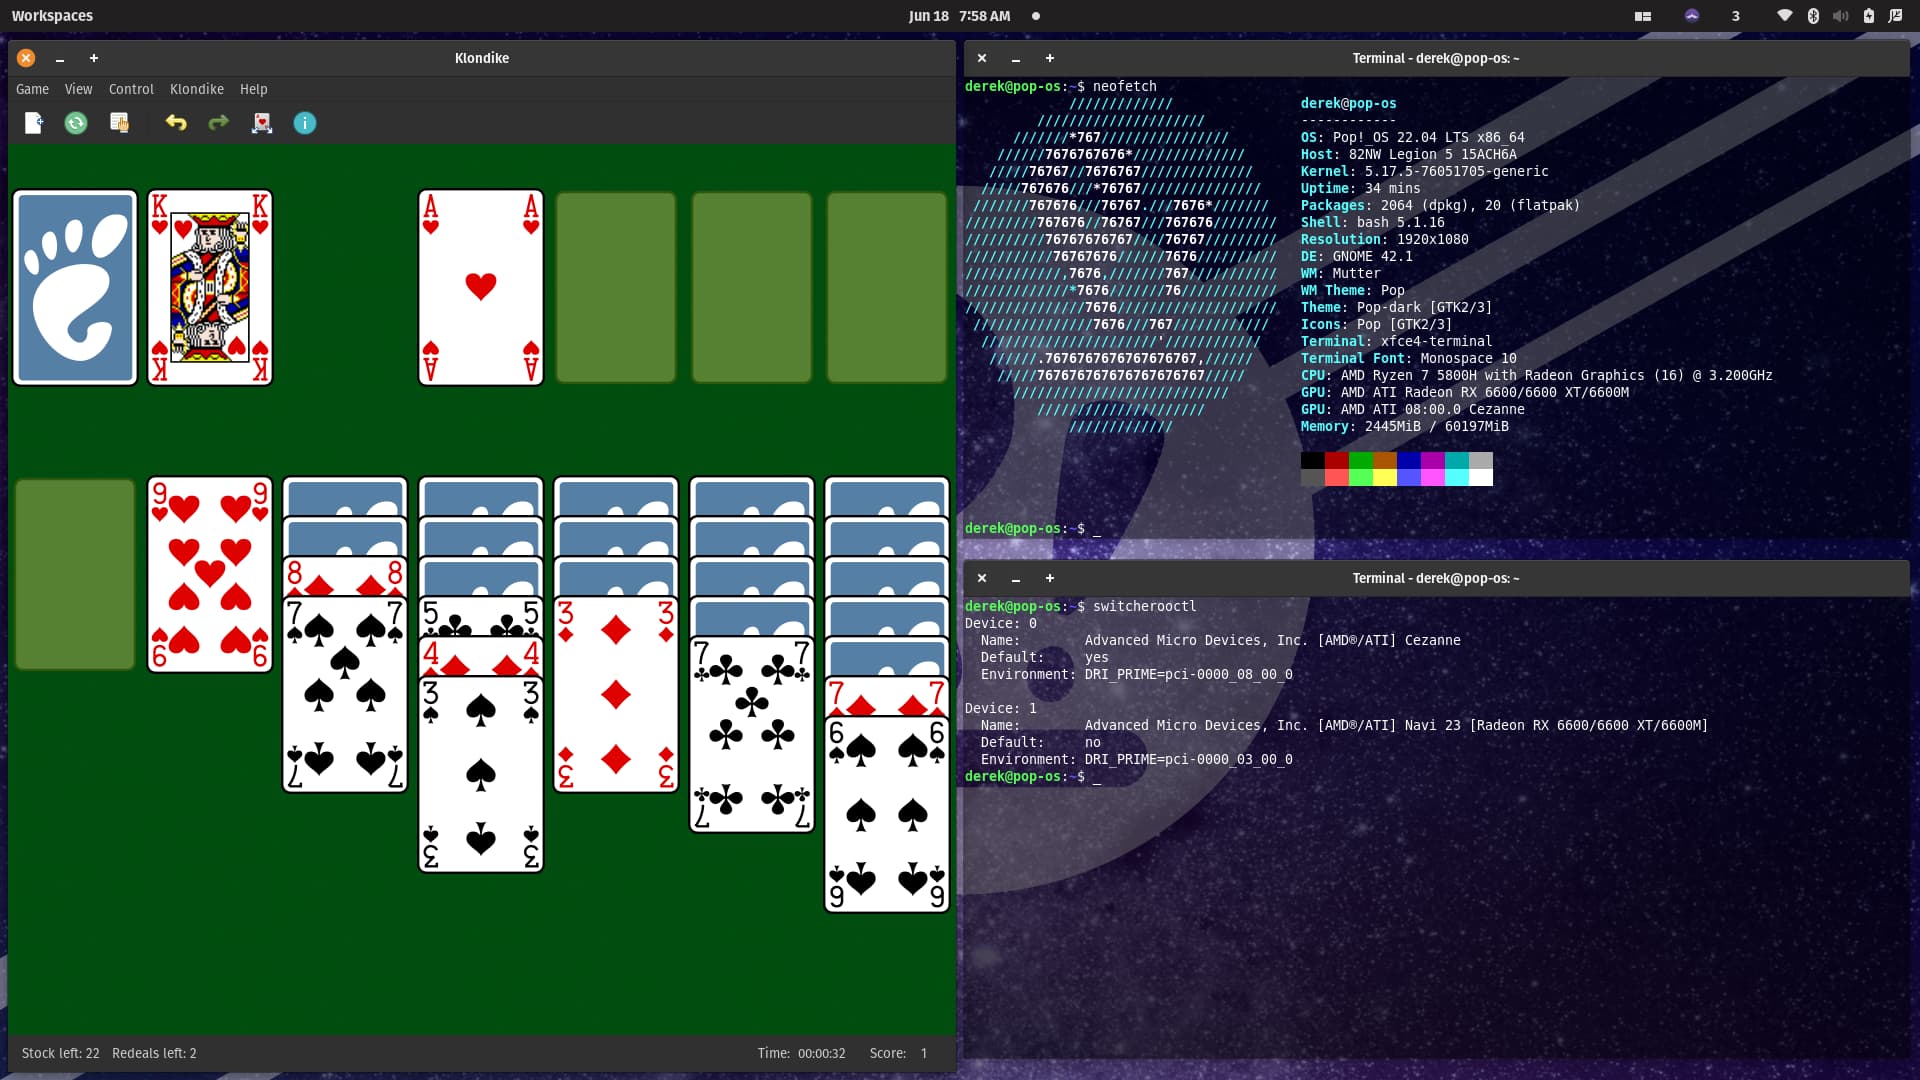
Task: Click the second empty foundation slot
Action: point(616,287)
